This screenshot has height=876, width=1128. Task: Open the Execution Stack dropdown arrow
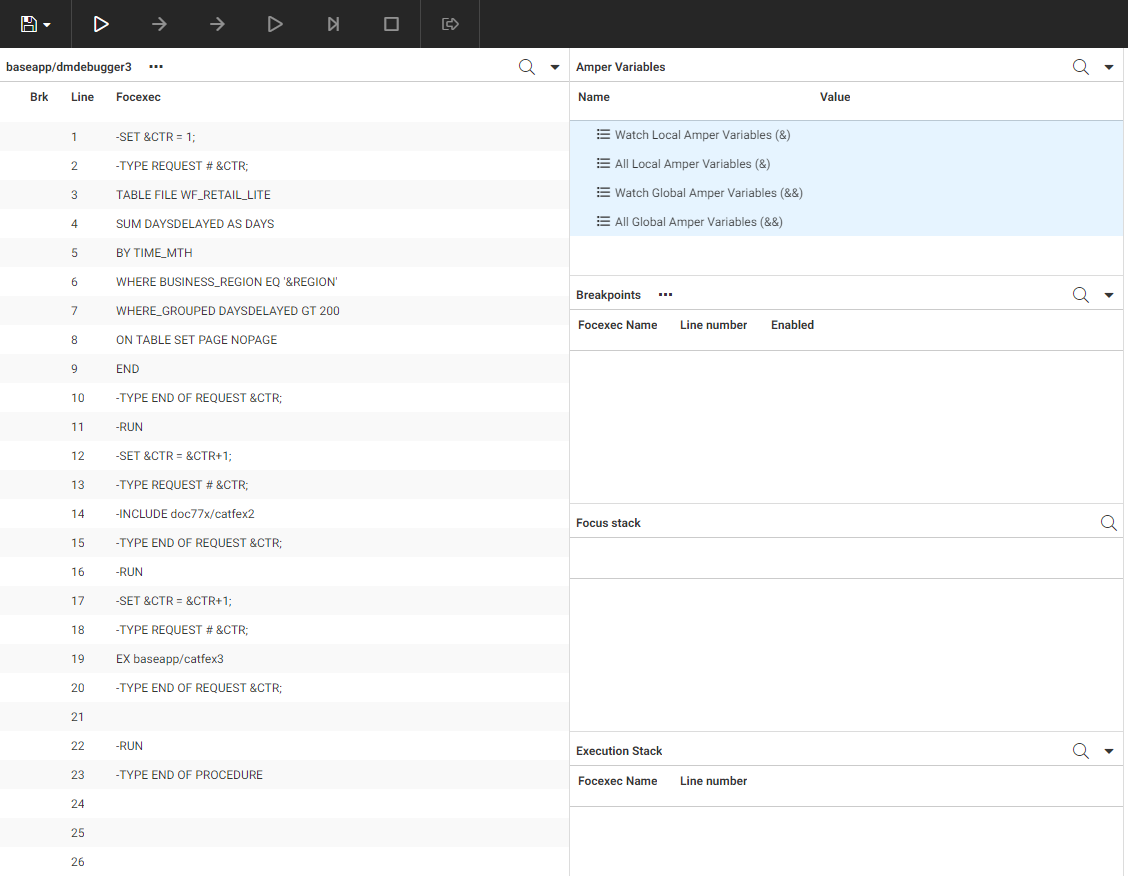coord(1109,751)
